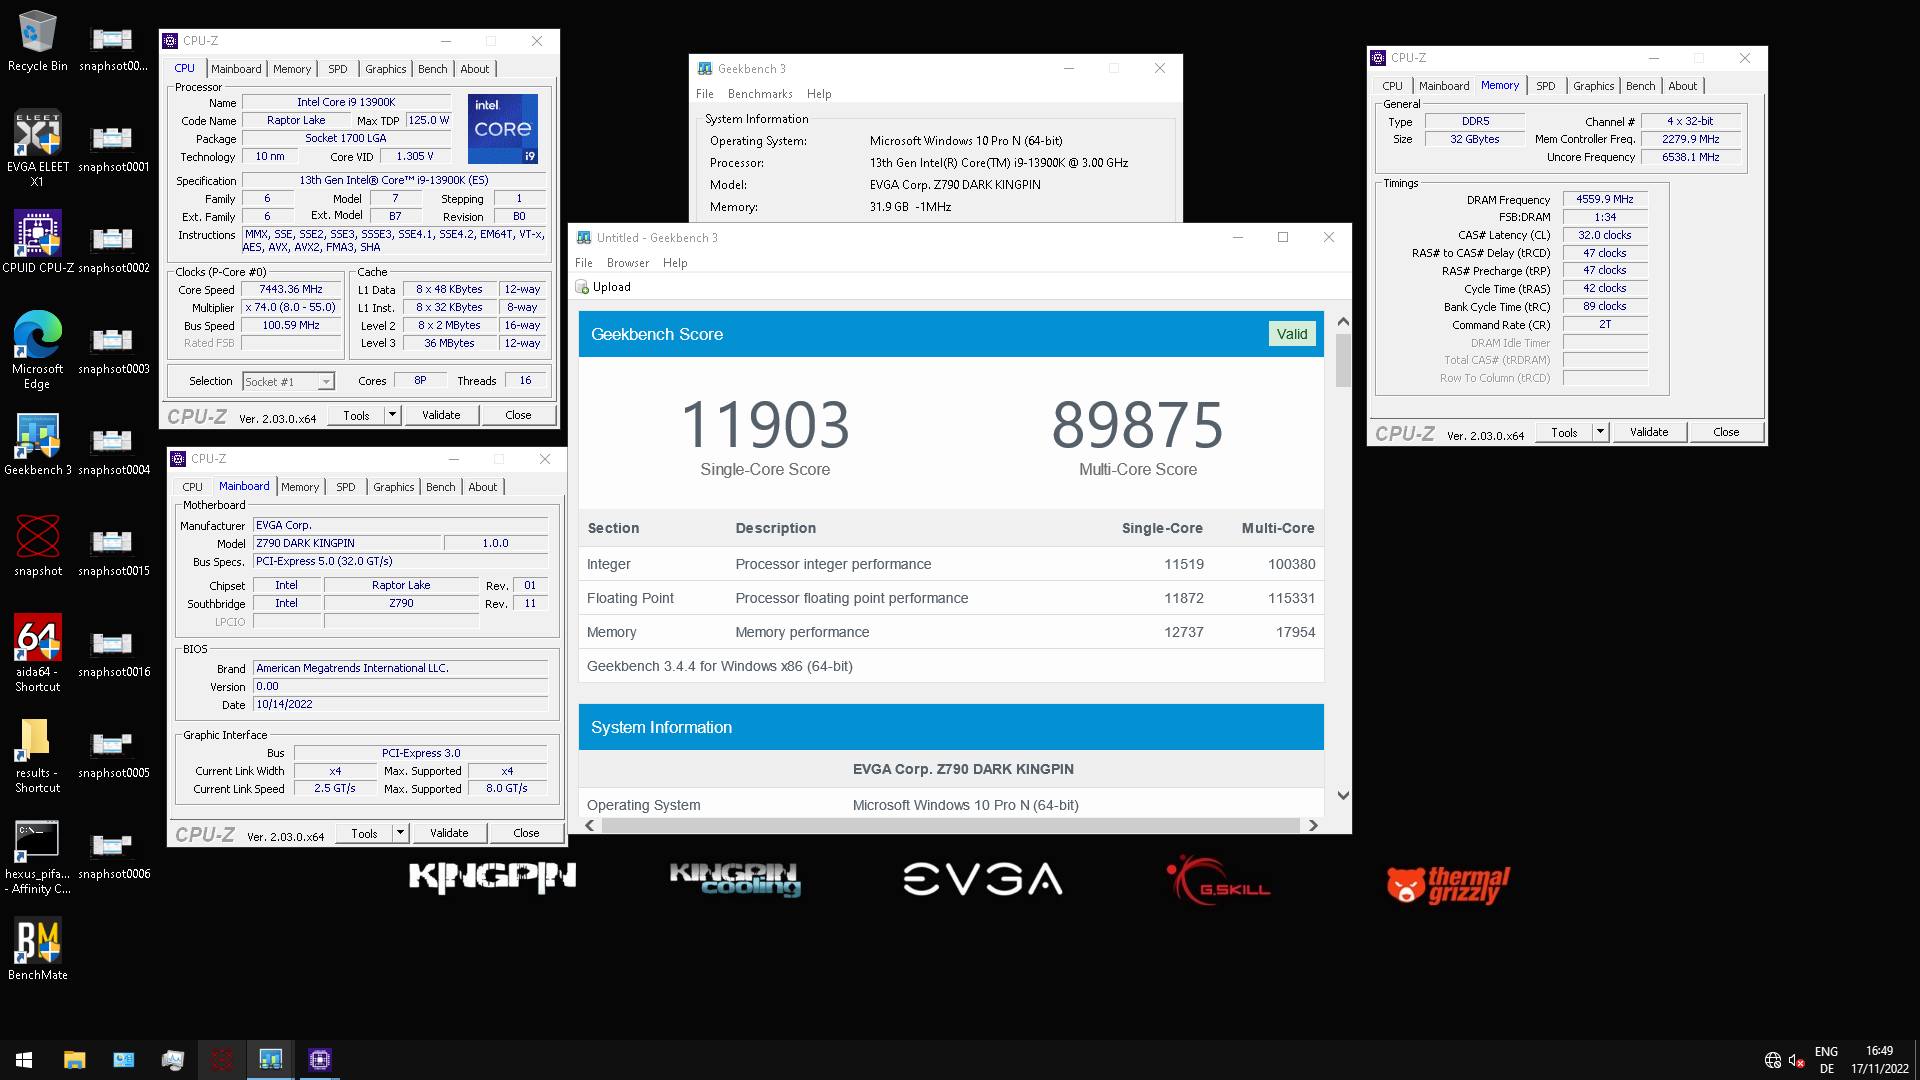The width and height of the screenshot is (1920, 1080).
Task: Click the vertical scrollbar in Geekbench results
Action: (1343, 362)
